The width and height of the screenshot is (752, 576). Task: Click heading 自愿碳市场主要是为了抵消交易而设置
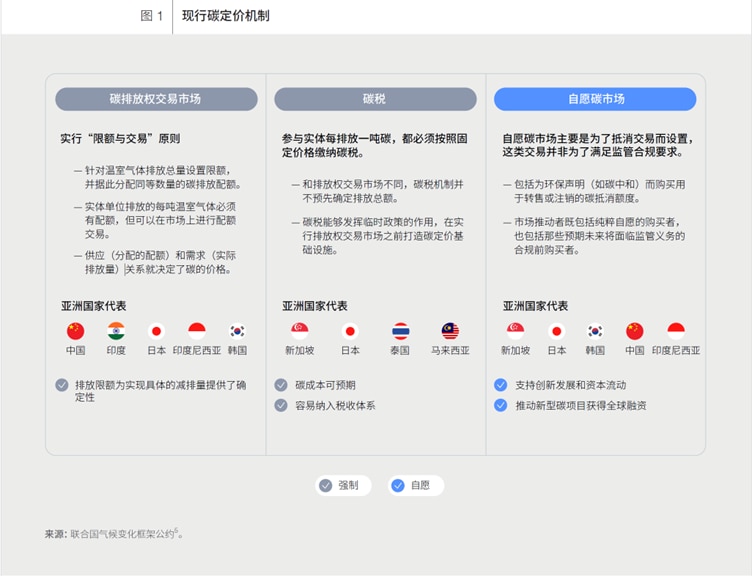point(598,145)
